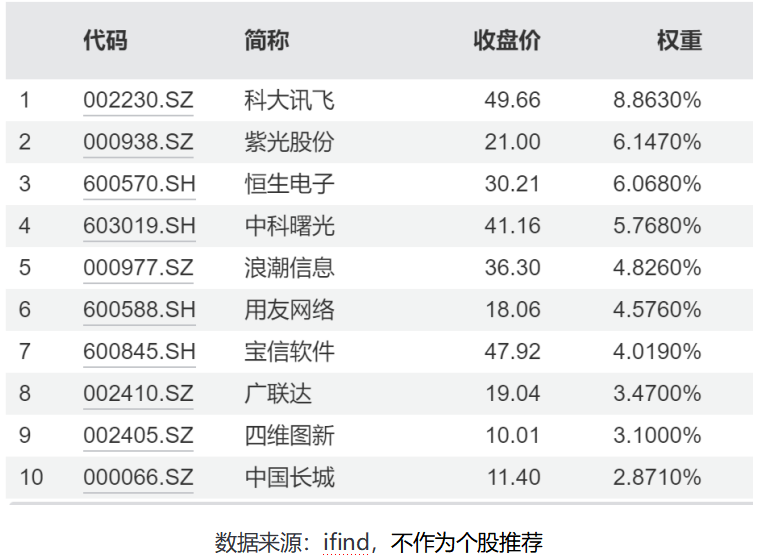Select the 科大讯飞 name cell
Viewport: 761px width, 555px height.
pos(289,101)
